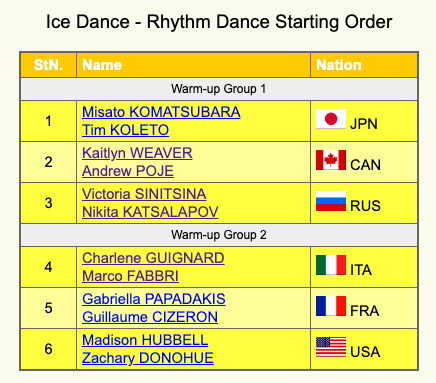This screenshot has width=436, height=383.
Task: Select the Marco FABBRI link
Action: tap(130, 276)
